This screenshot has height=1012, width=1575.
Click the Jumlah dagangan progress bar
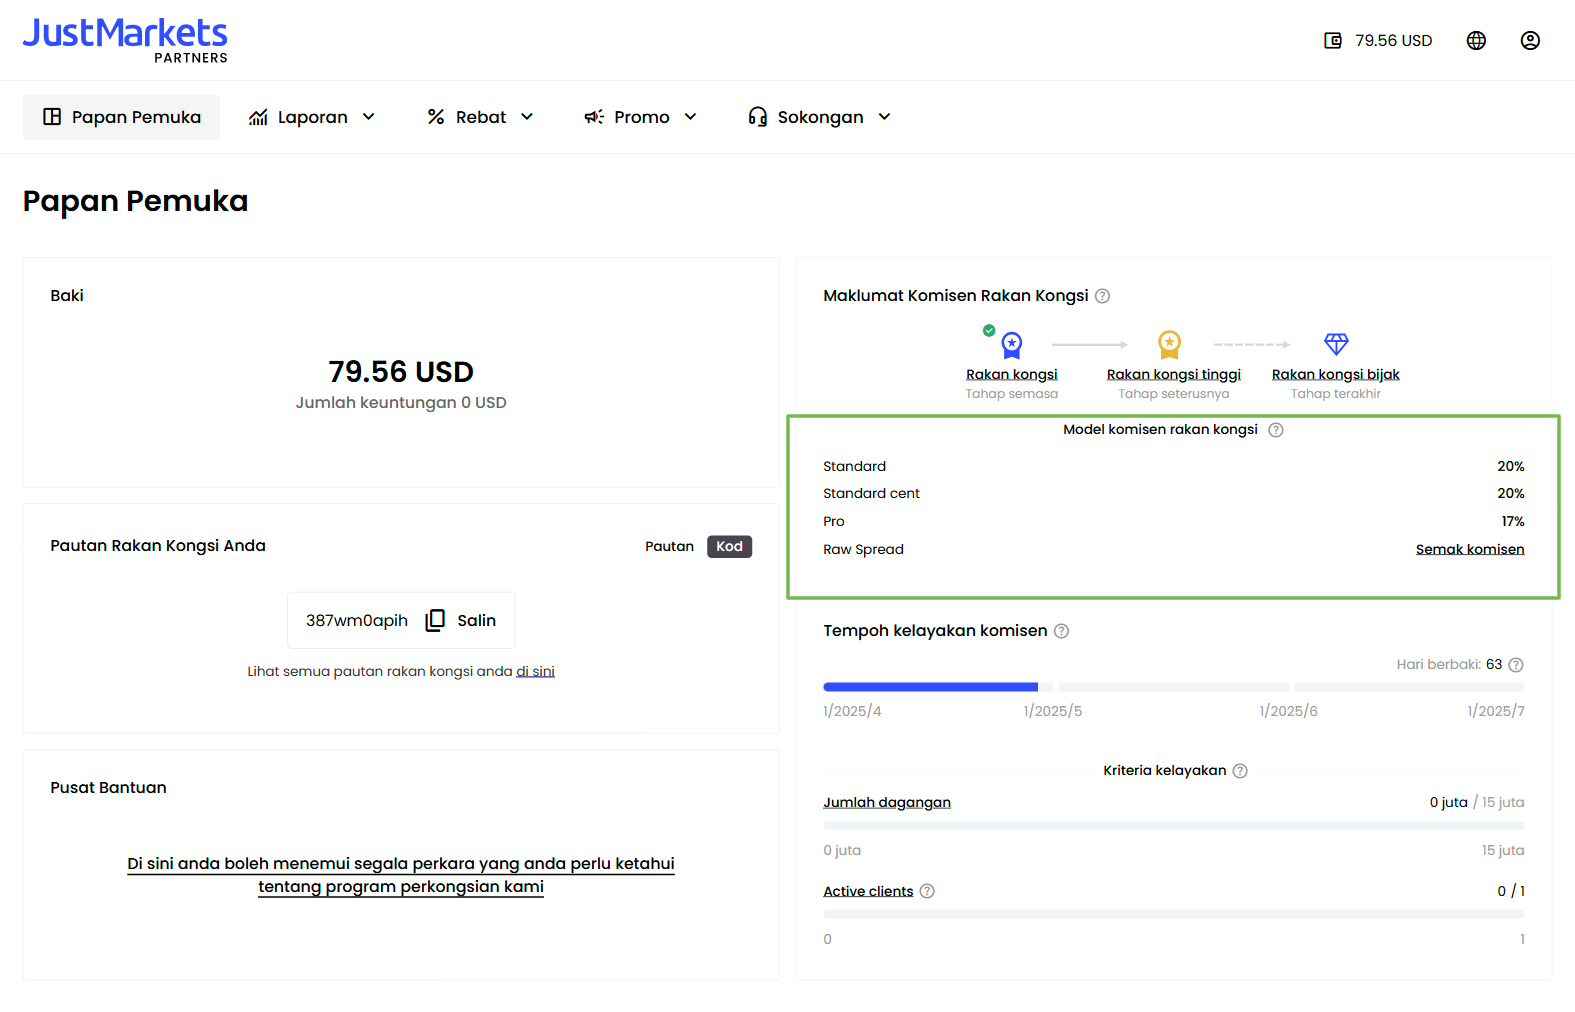point(1174,826)
